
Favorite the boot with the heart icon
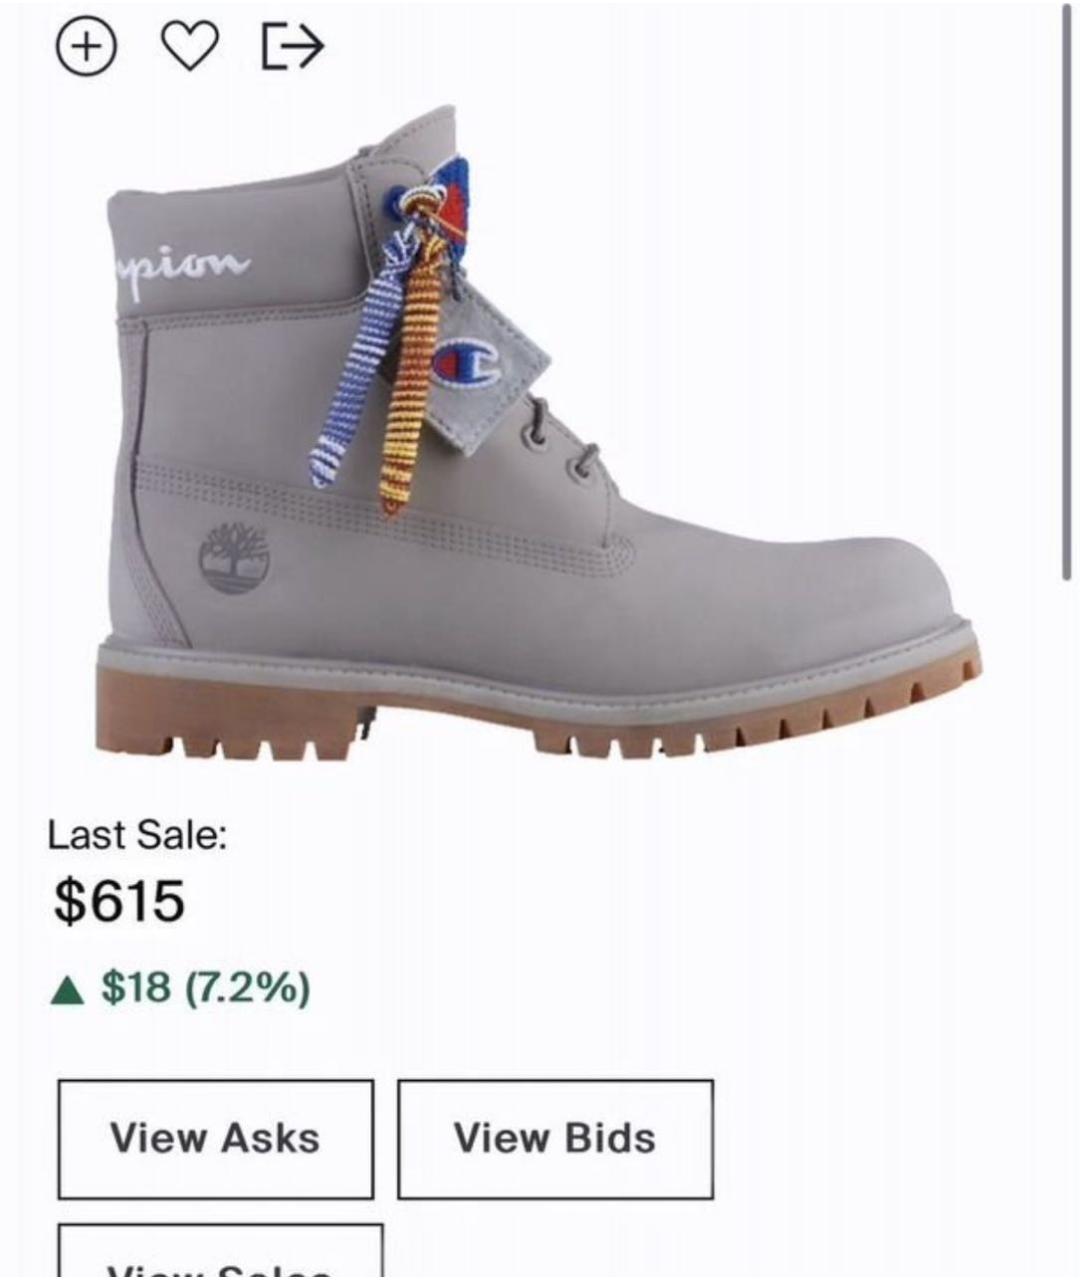coord(190,47)
